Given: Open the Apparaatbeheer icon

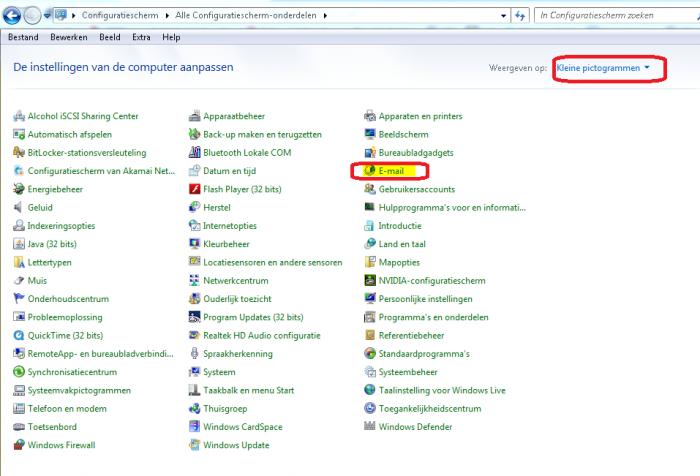Looking at the screenshot, I should pos(194,116).
